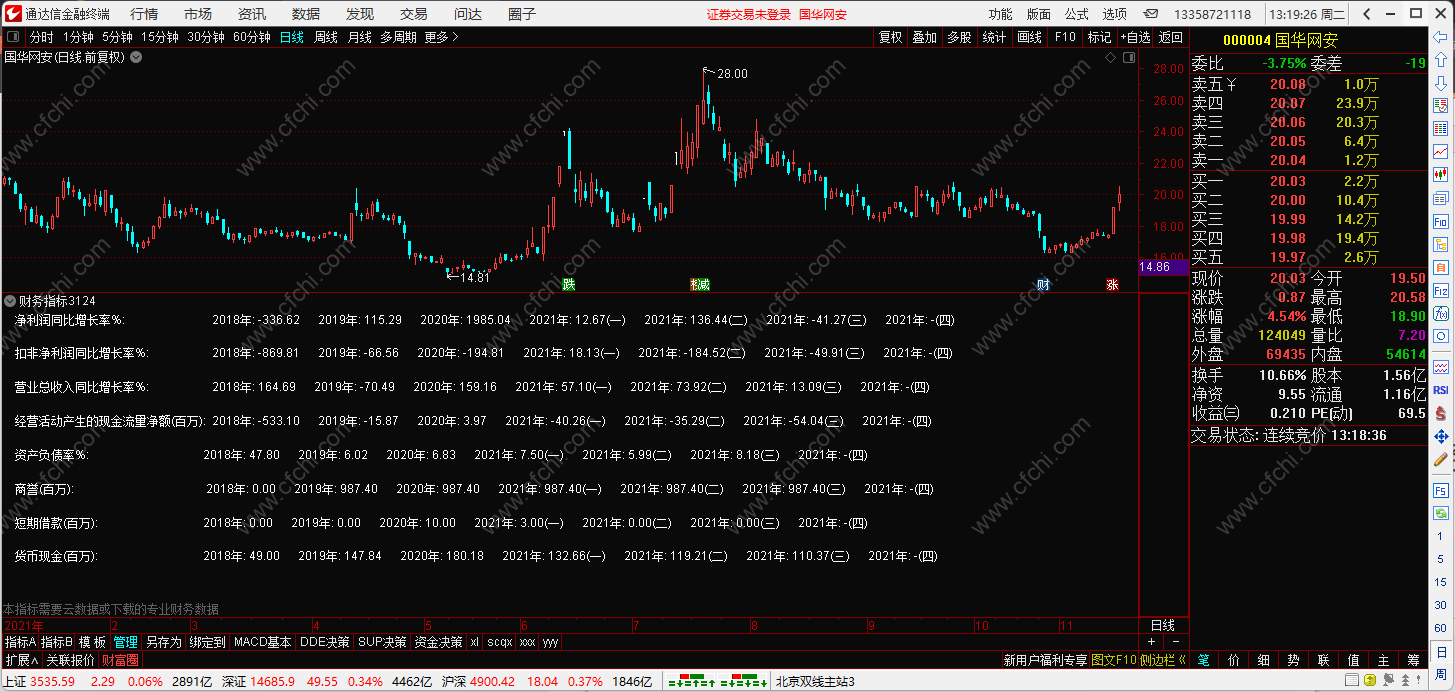Switch chart to 1分钟 period

[79, 37]
